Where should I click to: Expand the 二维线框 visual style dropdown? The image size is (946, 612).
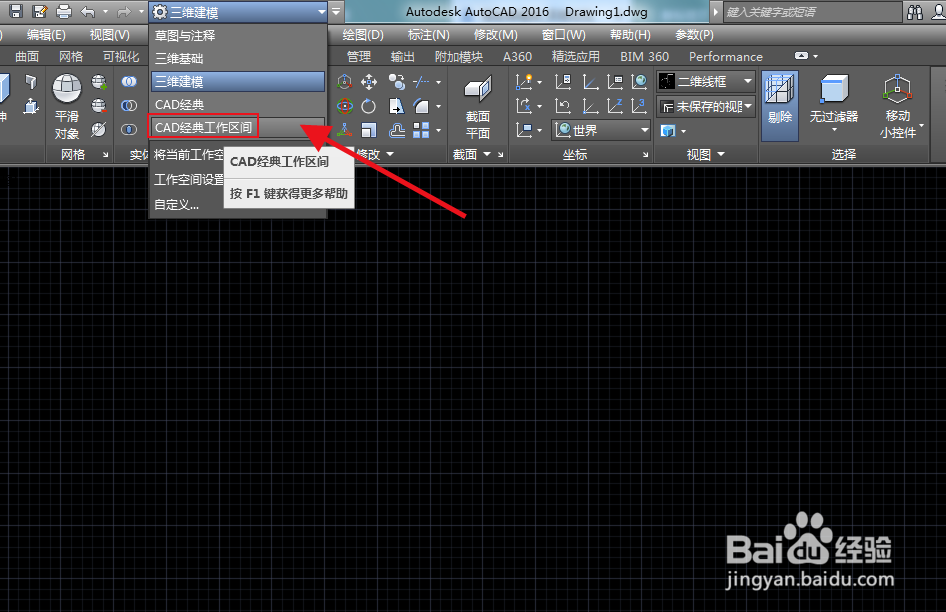(x=746, y=82)
